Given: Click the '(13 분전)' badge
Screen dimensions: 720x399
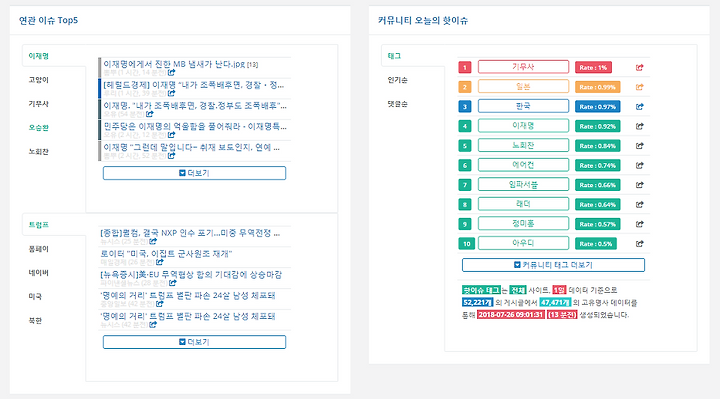Looking at the screenshot, I should pyautogui.click(x=562, y=315).
